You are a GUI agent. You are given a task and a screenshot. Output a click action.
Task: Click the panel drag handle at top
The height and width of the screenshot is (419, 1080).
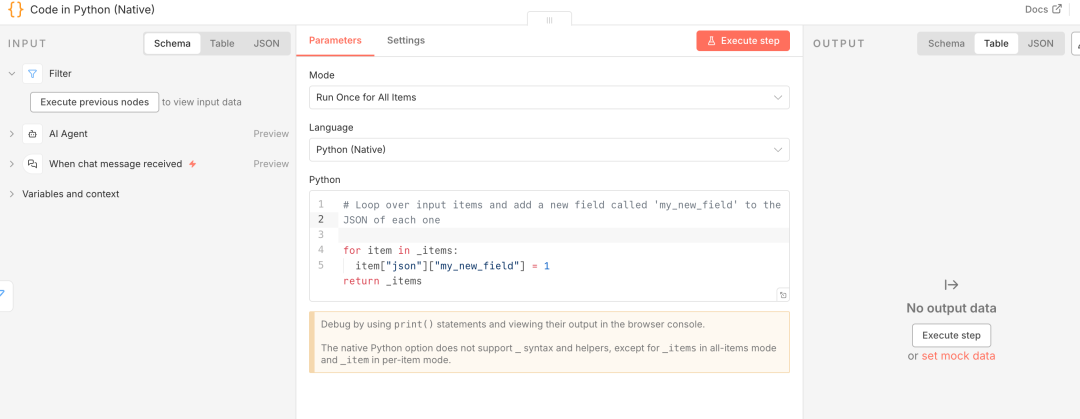(x=549, y=19)
